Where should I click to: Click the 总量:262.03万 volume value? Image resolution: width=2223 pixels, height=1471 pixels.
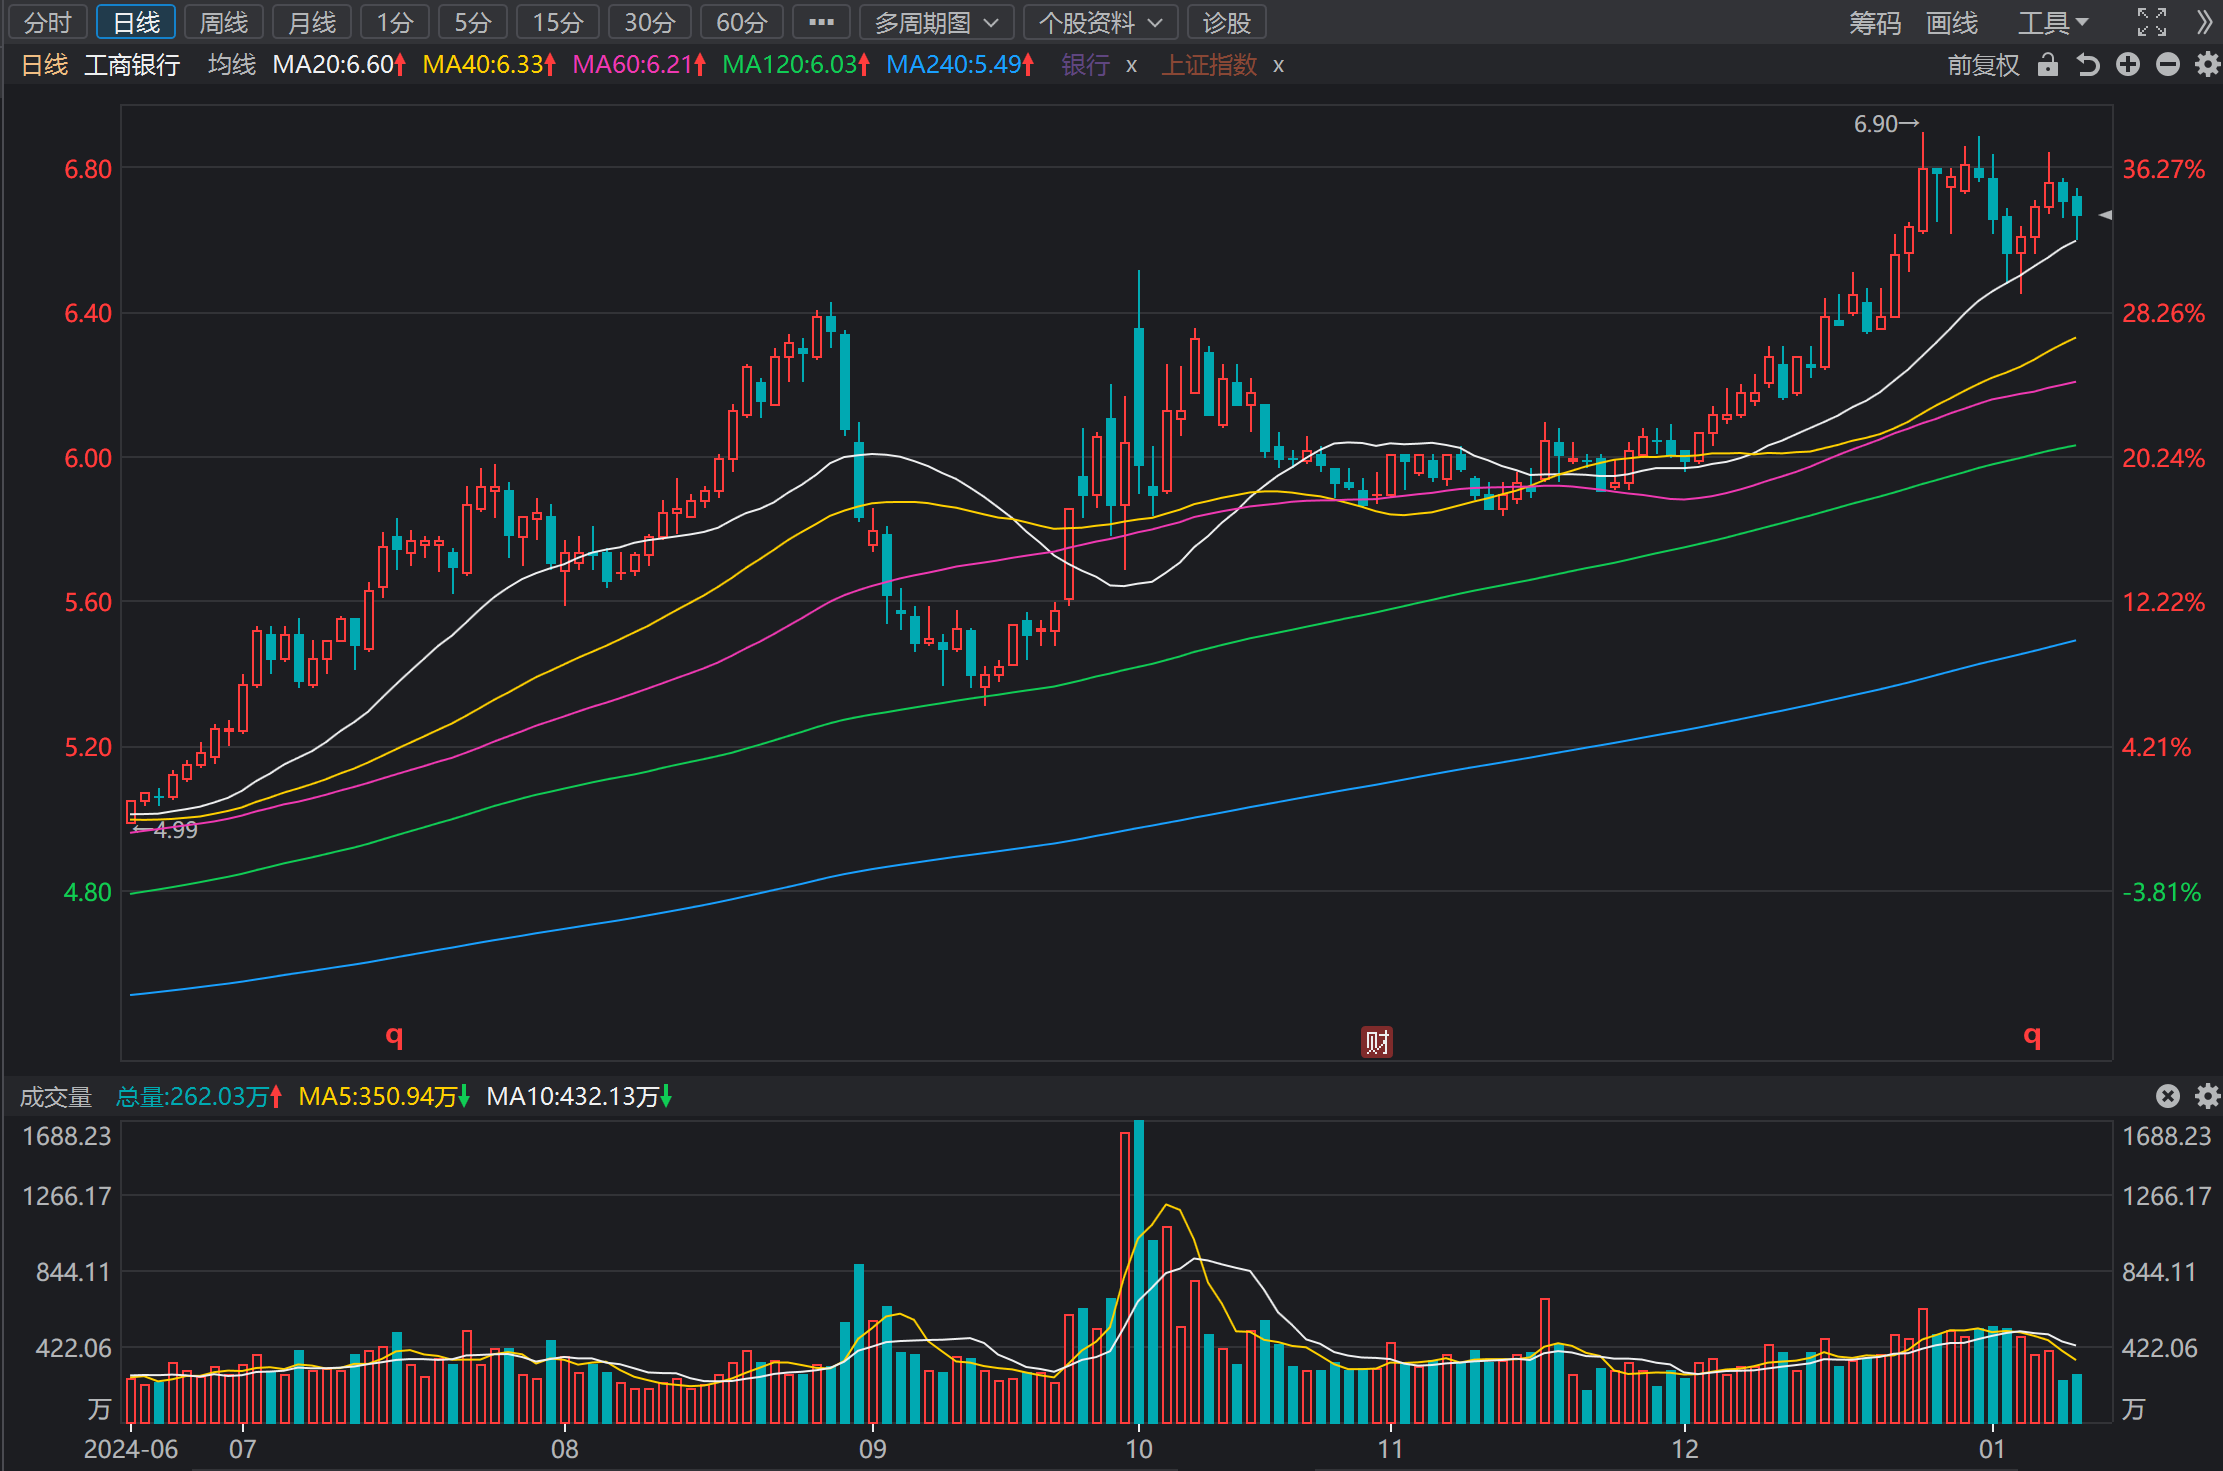(199, 1097)
